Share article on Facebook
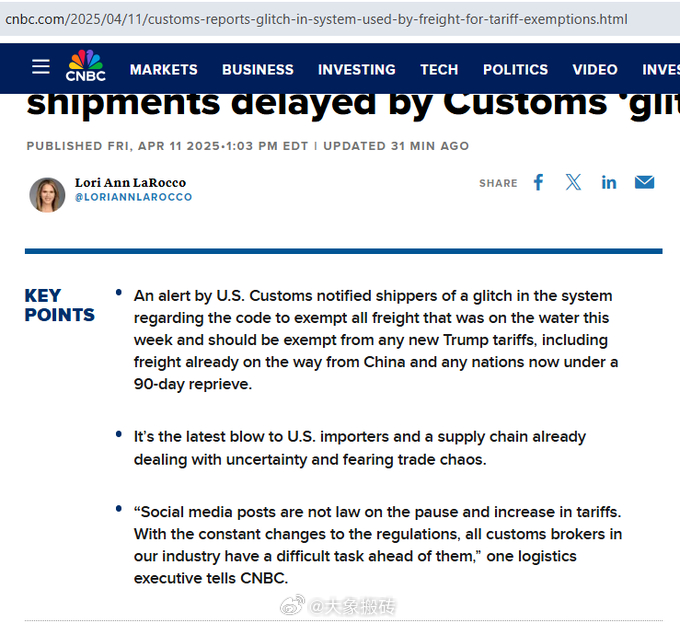 pos(538,183)
